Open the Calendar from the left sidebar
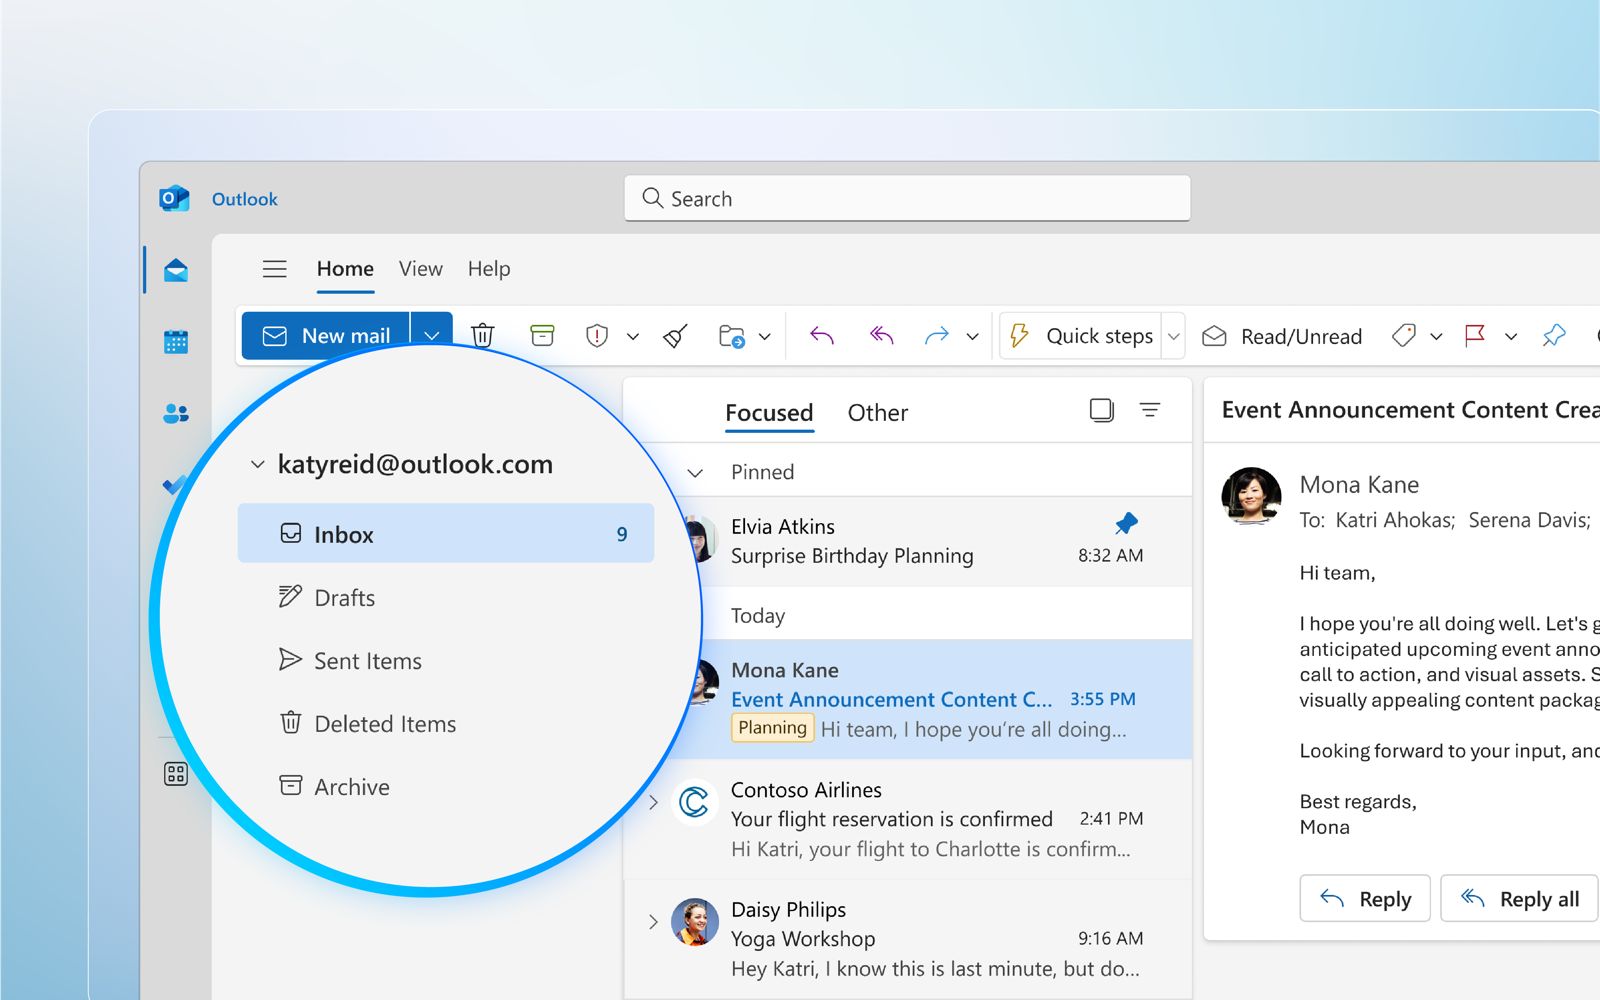The width and height of the screenshot is (1600, 1000). pos(175,341)
